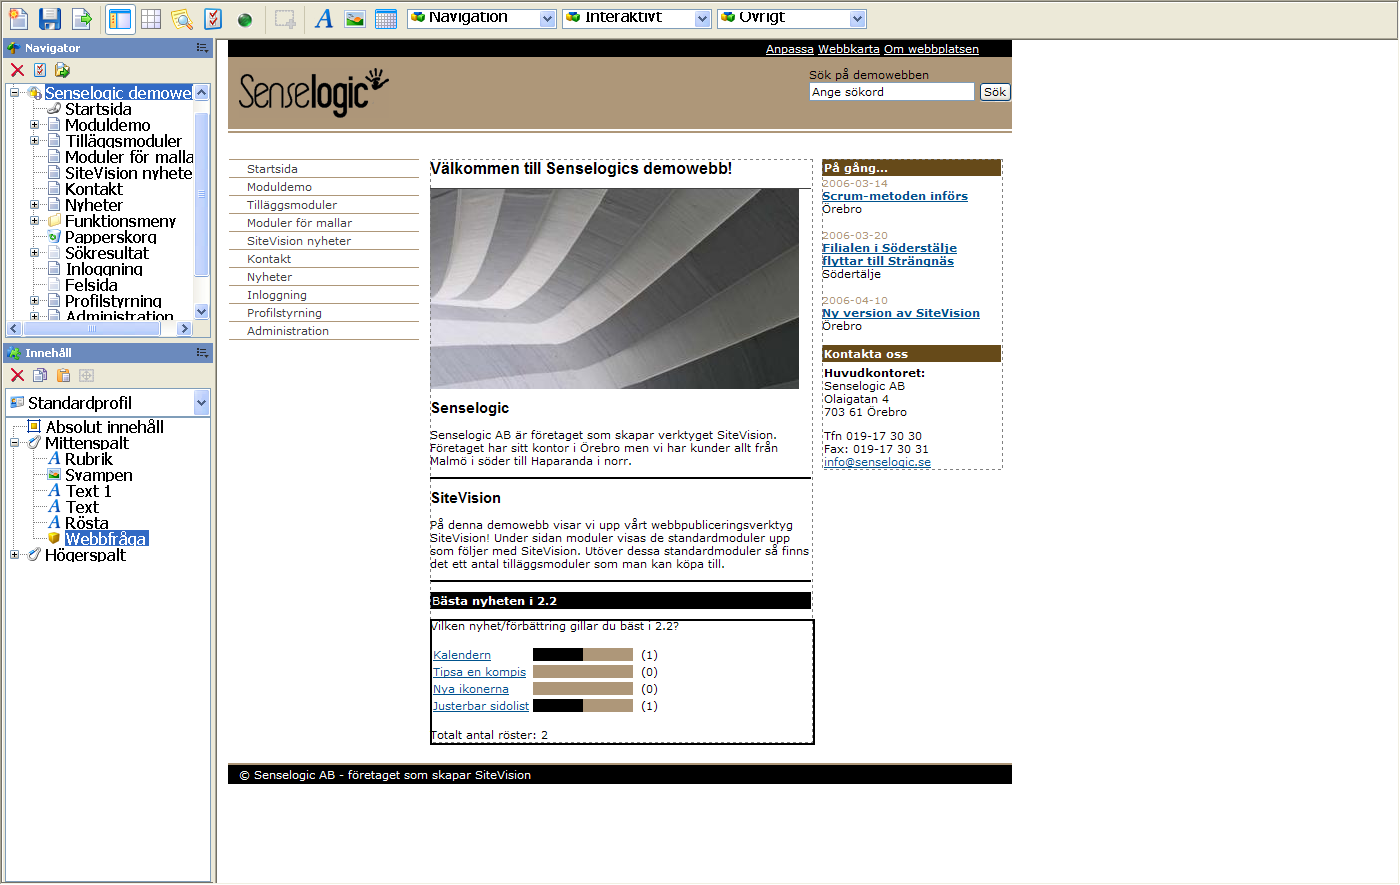The height and width of the screenshot is (885, 1400).
Task: Select the Svampen image module
Action: pyautogui.click(x=98, y=475)
